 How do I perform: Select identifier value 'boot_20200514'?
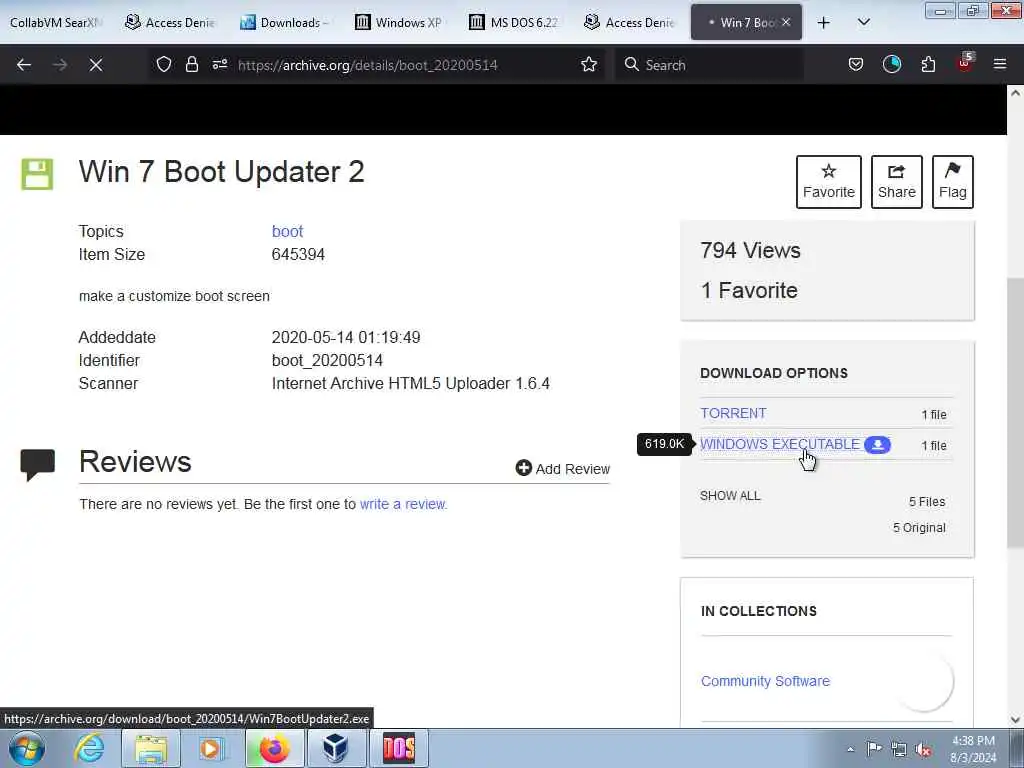click(327, 360)
